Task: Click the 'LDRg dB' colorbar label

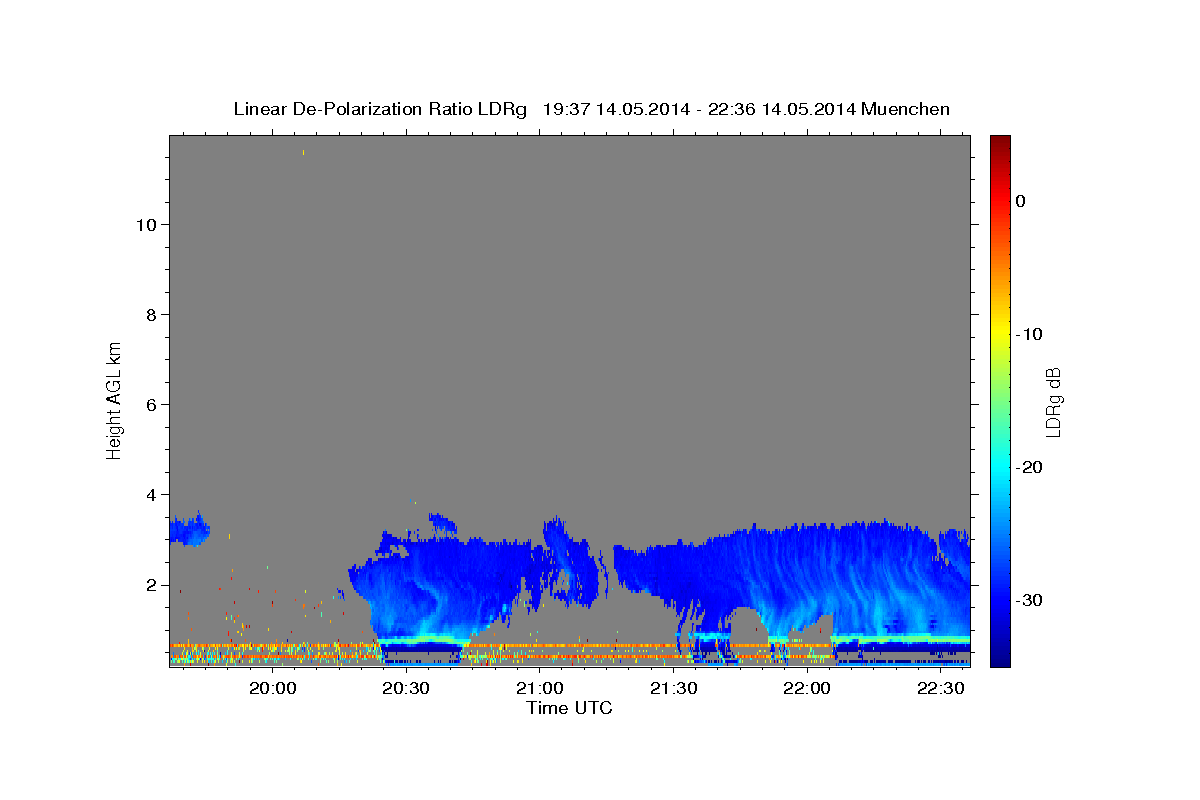Action: [1052, 402]
